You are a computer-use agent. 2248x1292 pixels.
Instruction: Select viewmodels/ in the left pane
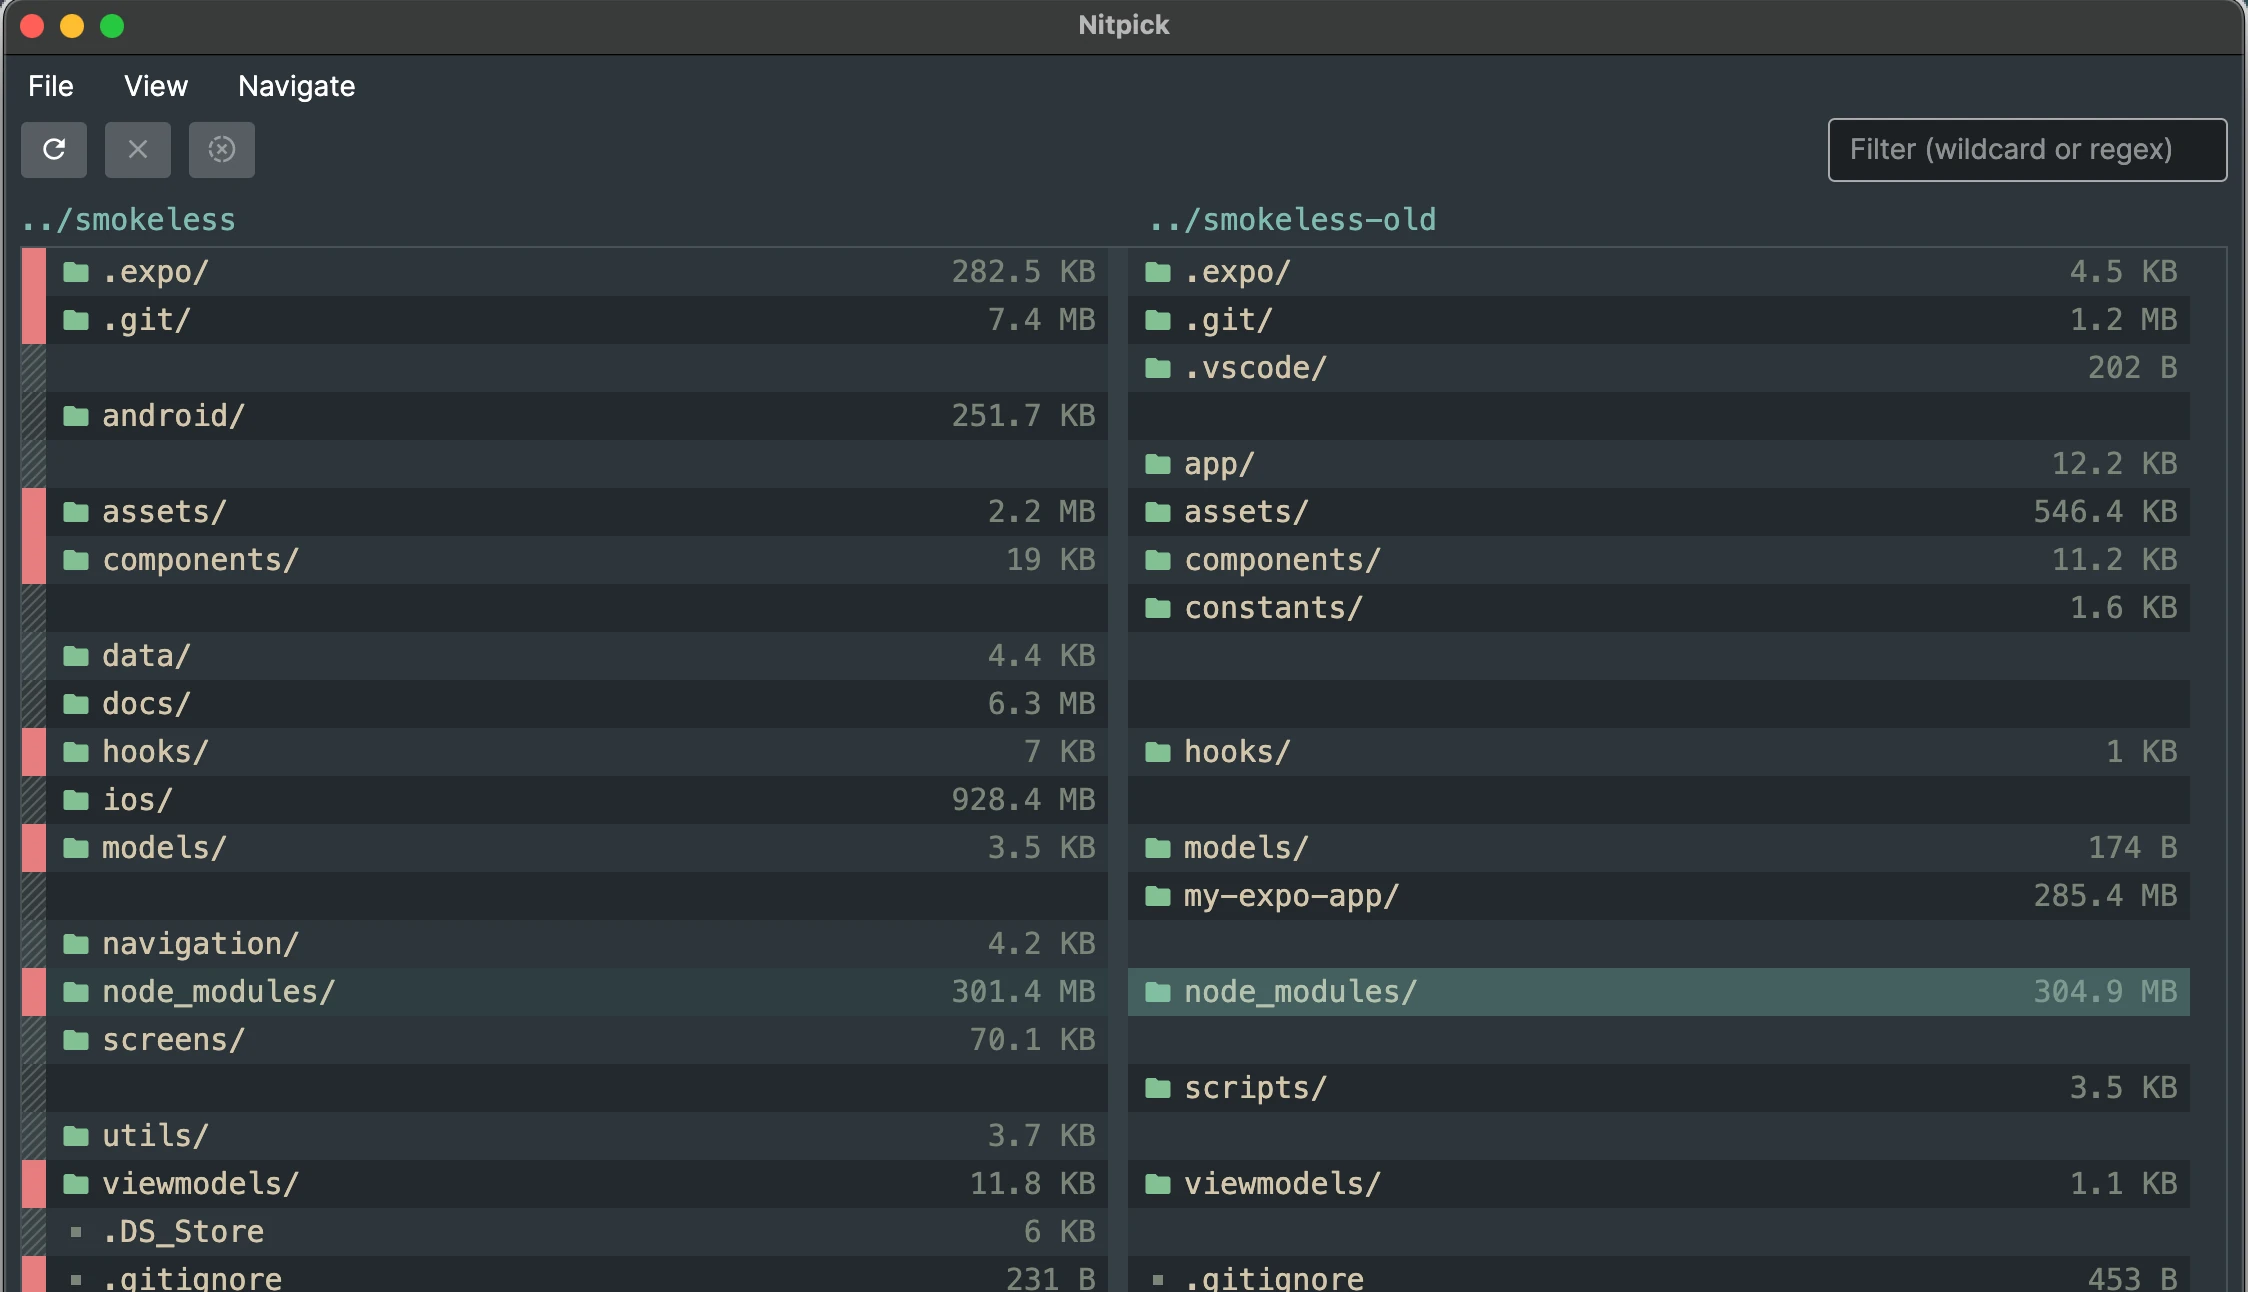point(577,1184)
